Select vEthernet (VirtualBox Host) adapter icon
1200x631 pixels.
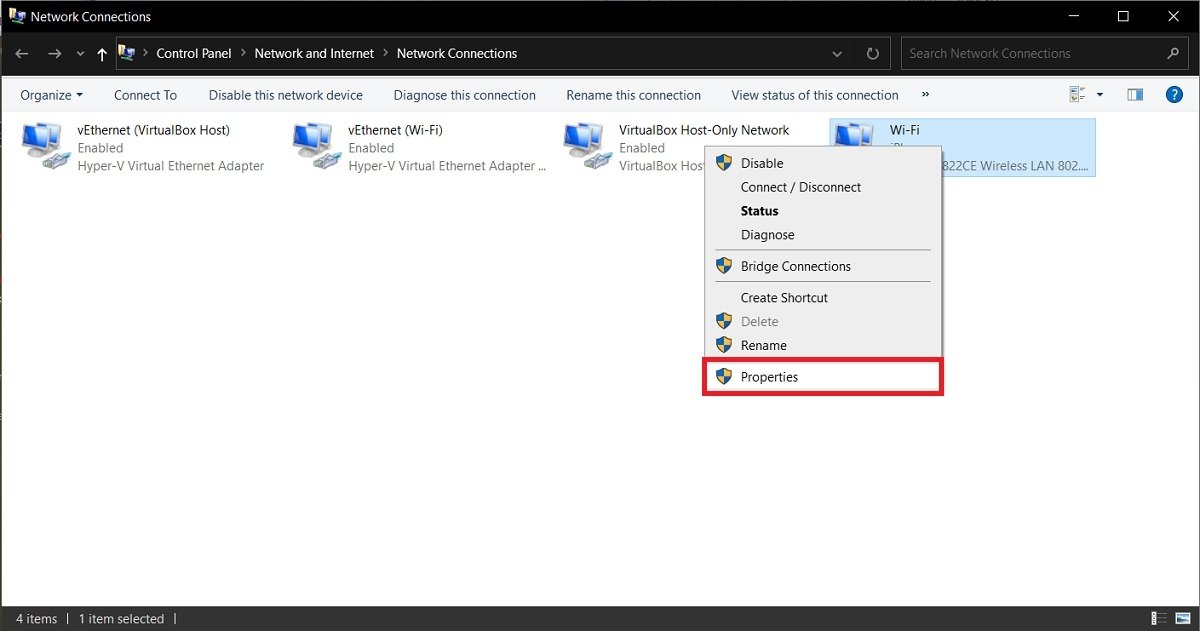point(44,146)
